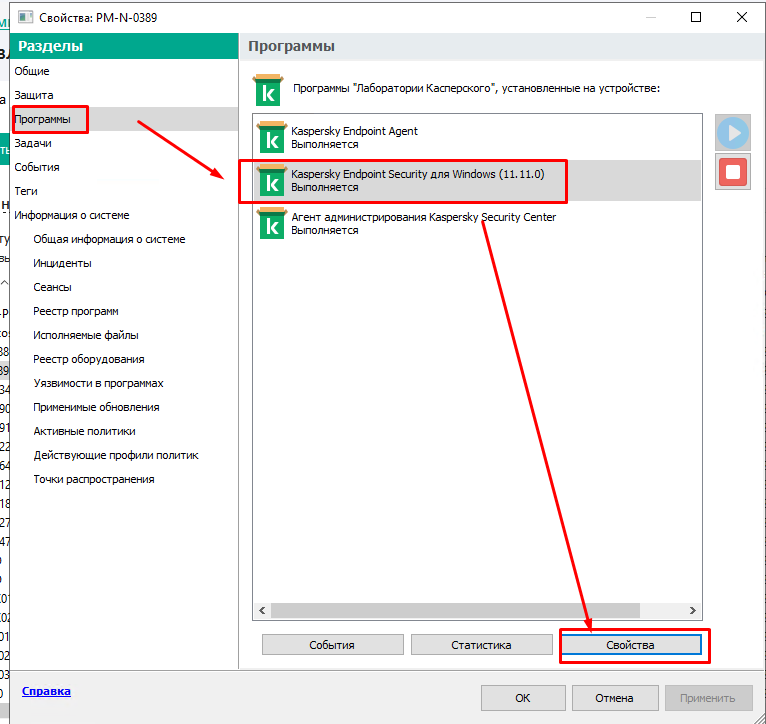Screen dimensions: 766x724
Task: Click the Kaspersky Endpoint Agent program icon
Action: pos(272,137)
